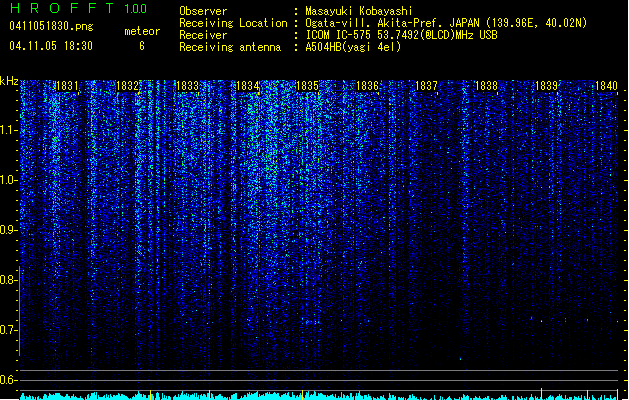
Task: Click the 1833 time marker
Action: pyautogui.click(x=187, y=86)
